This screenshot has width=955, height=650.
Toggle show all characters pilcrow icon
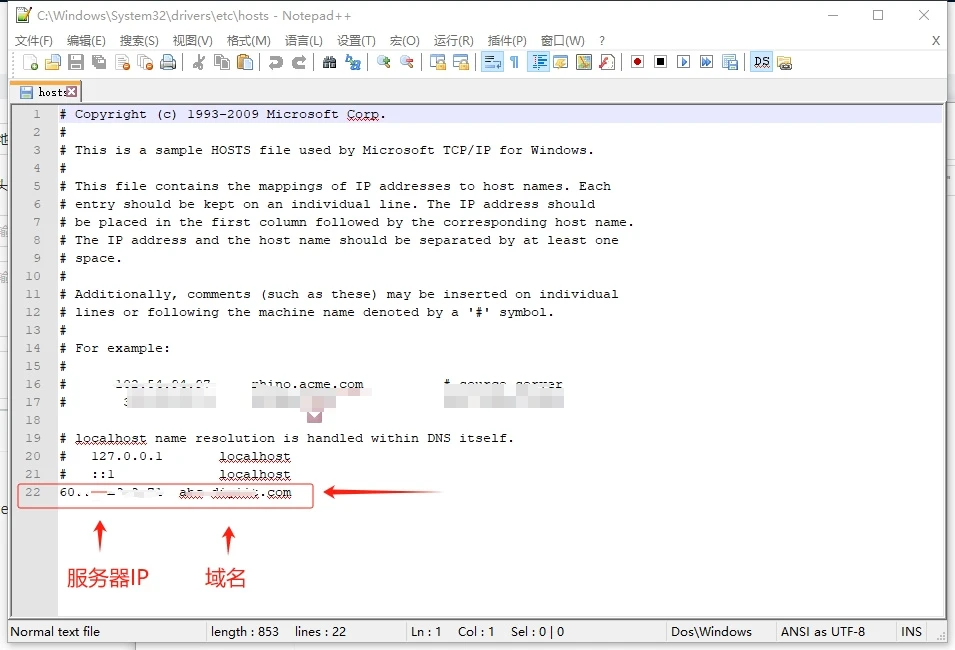tap(514, 62)
